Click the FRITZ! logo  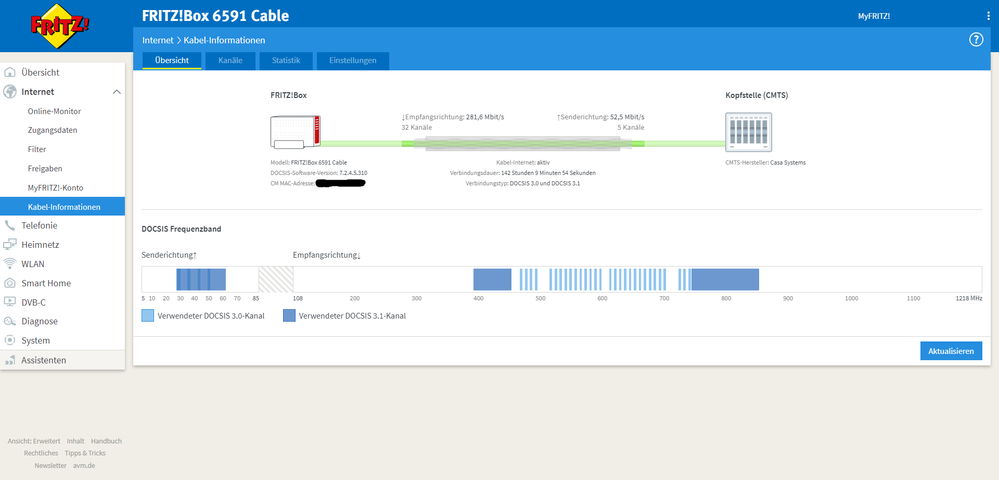(x=61, y=26)
